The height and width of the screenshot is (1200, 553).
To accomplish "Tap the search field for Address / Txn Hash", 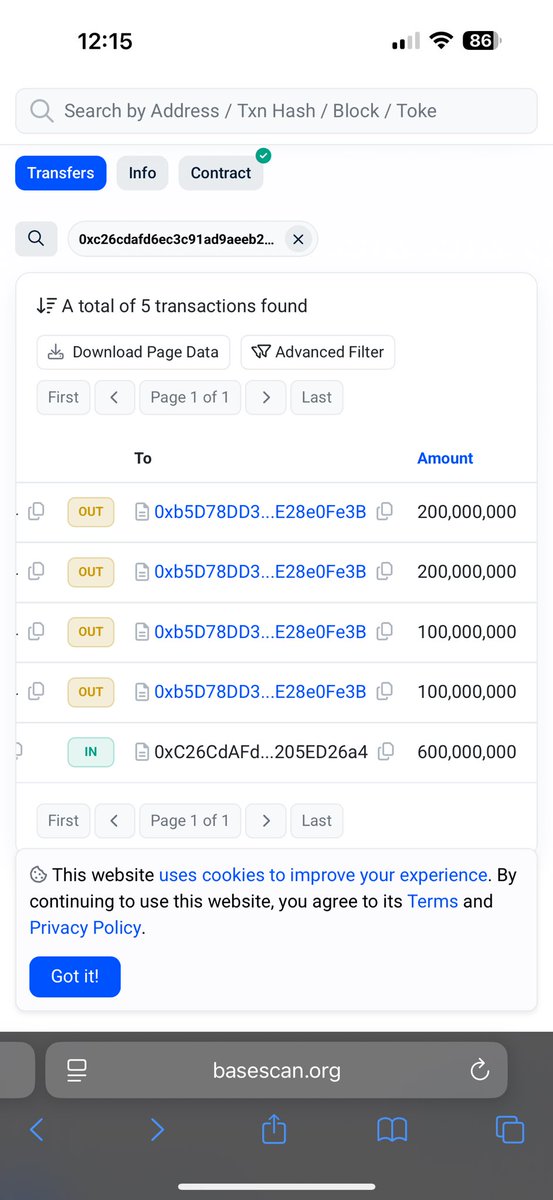I will click(276, 111).
